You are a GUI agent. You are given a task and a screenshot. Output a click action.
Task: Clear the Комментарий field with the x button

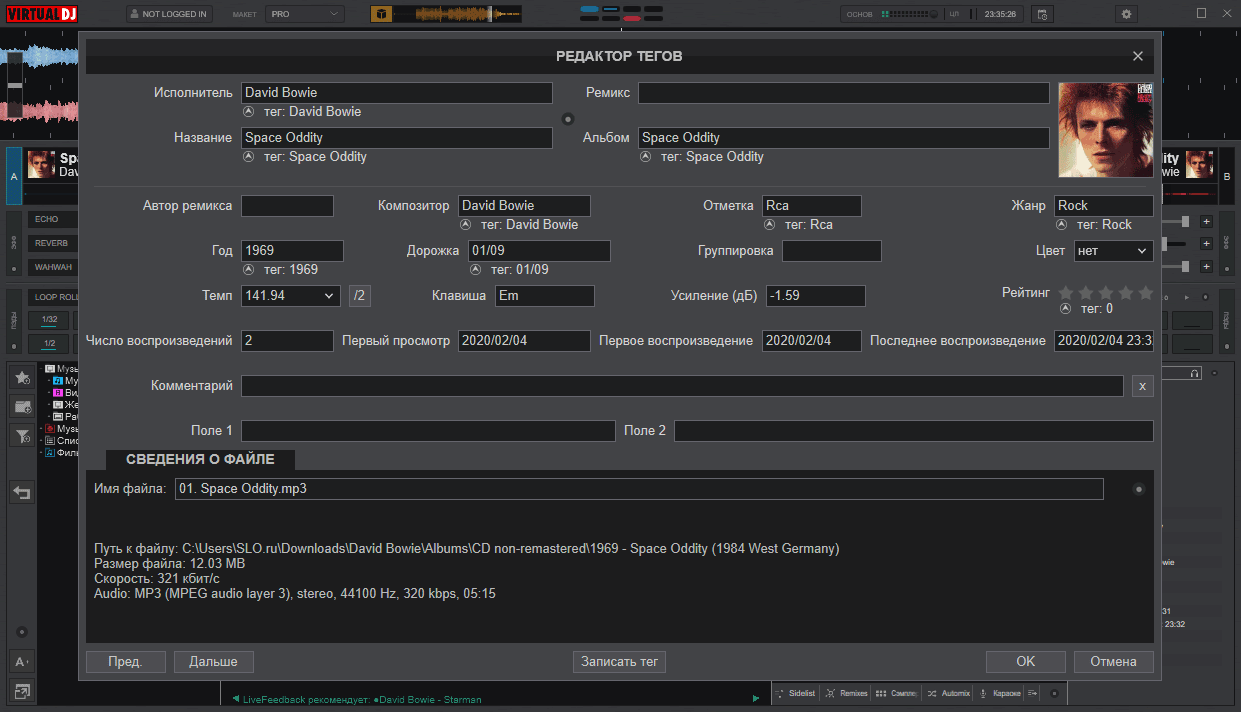click(1142, 386)
